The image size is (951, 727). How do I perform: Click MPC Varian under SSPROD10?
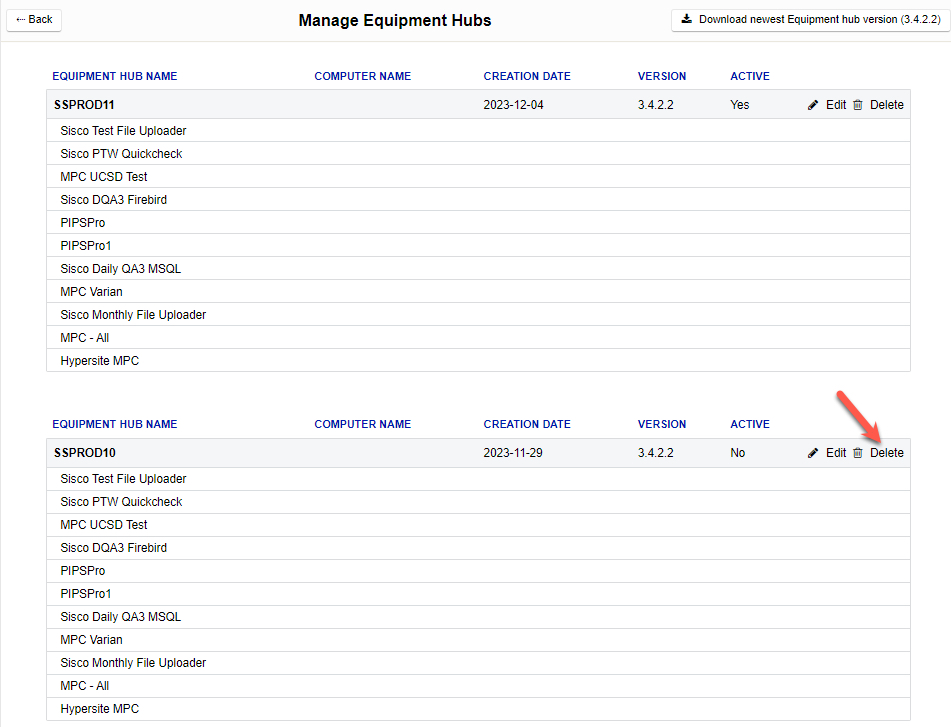click(91, 640)
